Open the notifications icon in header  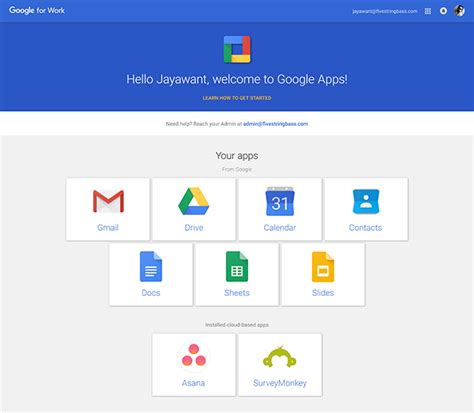click(443, 11)
